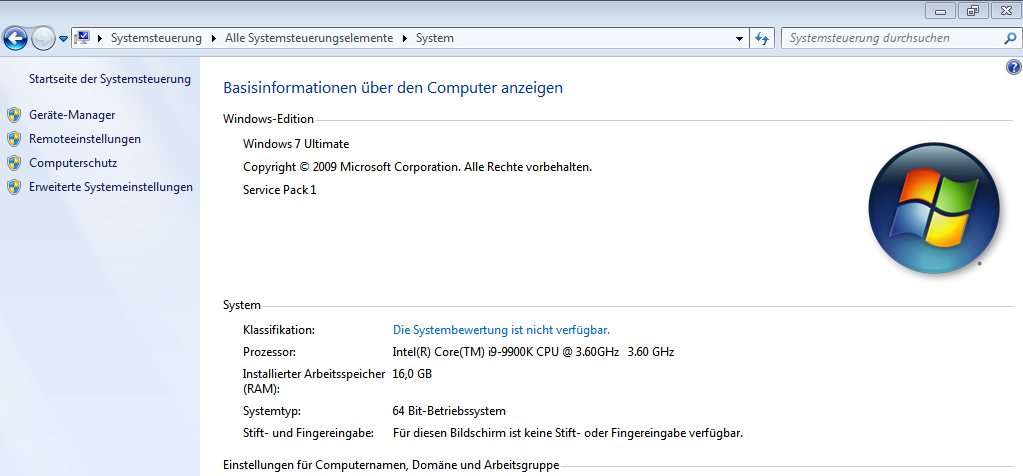Click the shield icon beside Erweiterte Systemeinstellungen
The height and width of the screenshot is (476, 1023).
[x=14, y=187]
